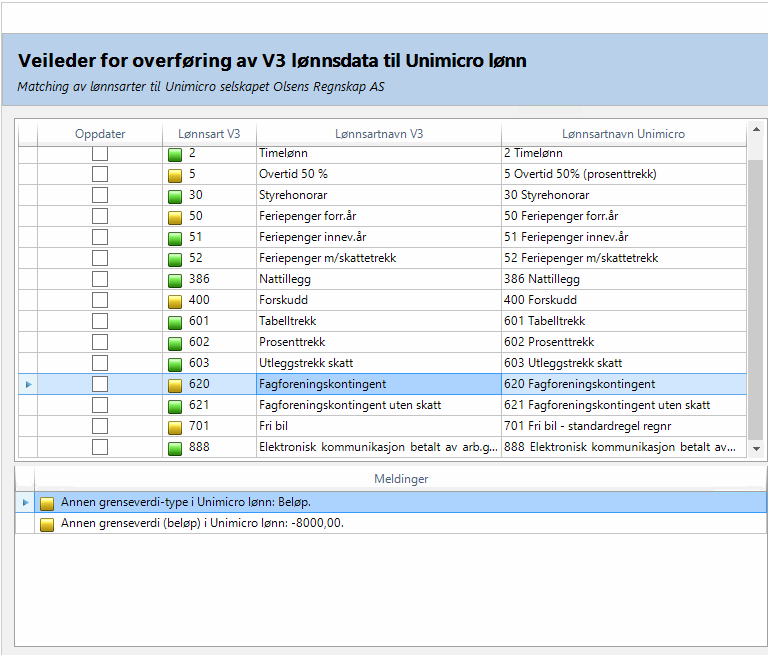
Task: Sort by Lønnsartnavn Unimicro column header
Action: coord(623,133)
